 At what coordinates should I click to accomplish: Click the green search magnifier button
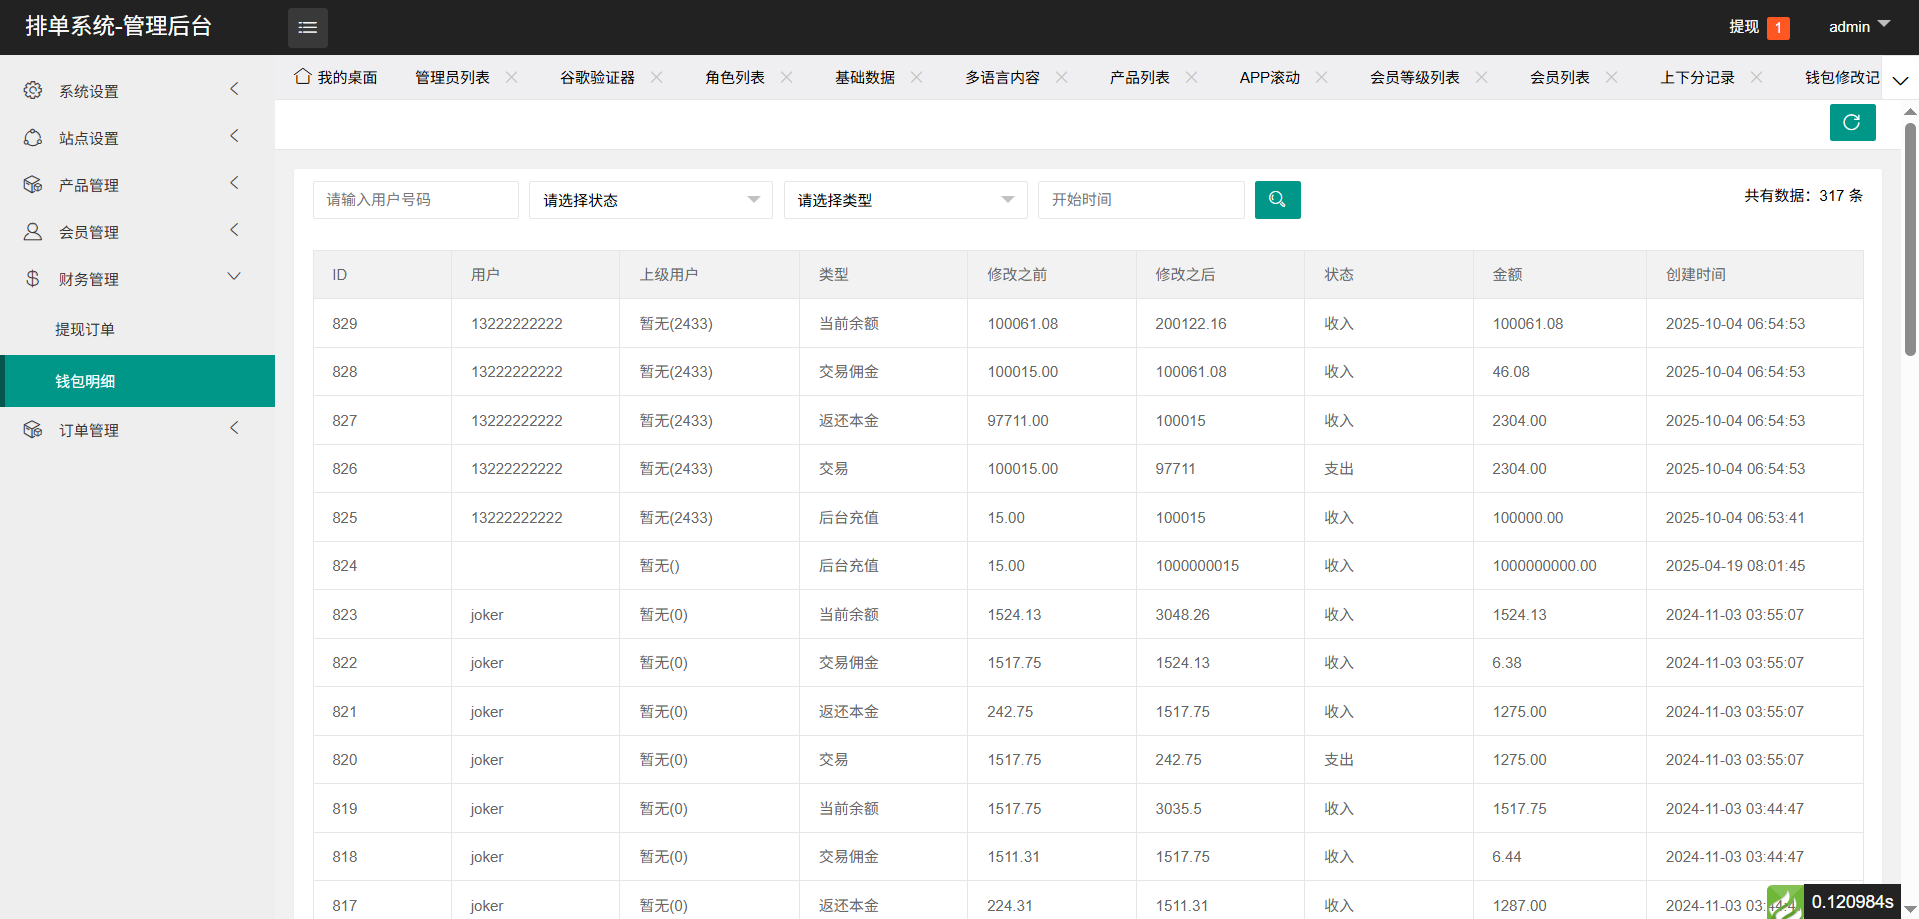pyautogui.click(x=1277, y=200)
